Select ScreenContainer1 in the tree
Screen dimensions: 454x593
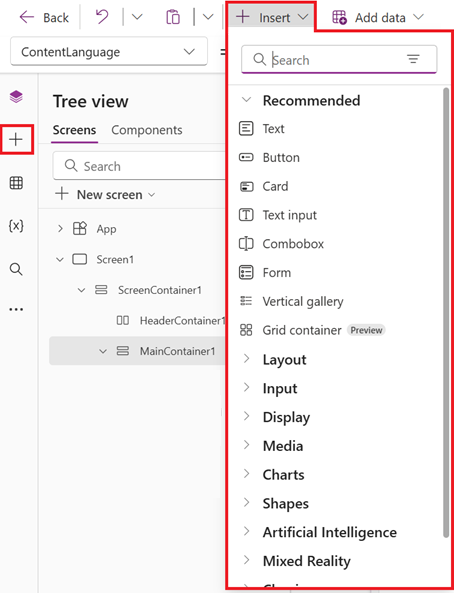click(x=160, y=290)
